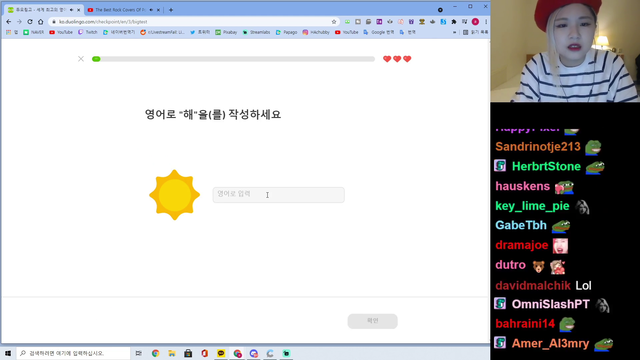Click the first red heart life icon
The width and height of the screenshot is (640, 360).
click(x=387, y=59)
